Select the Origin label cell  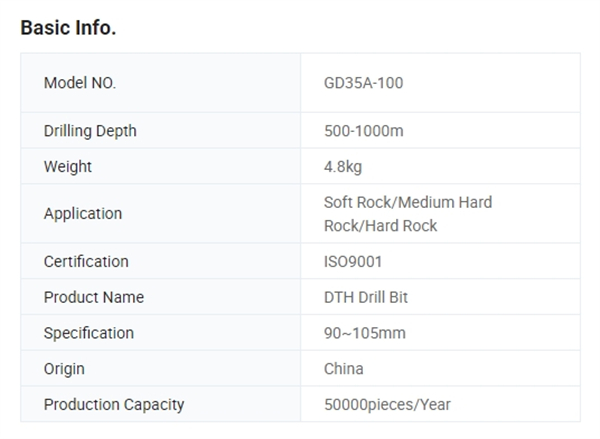pyautogui.click(x=161, y=369)
